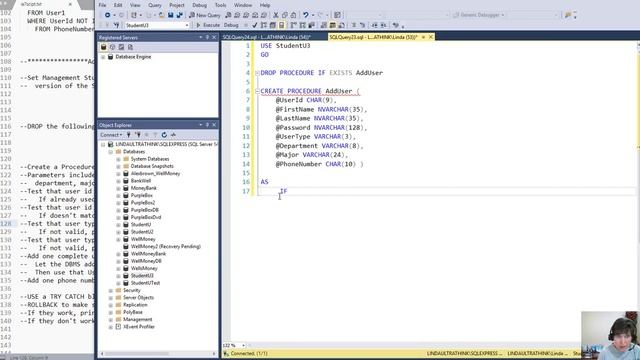Click first icon in Registered Servers toolbar
The height and width of the screenshot is (360, 640).
coord(103,47)
